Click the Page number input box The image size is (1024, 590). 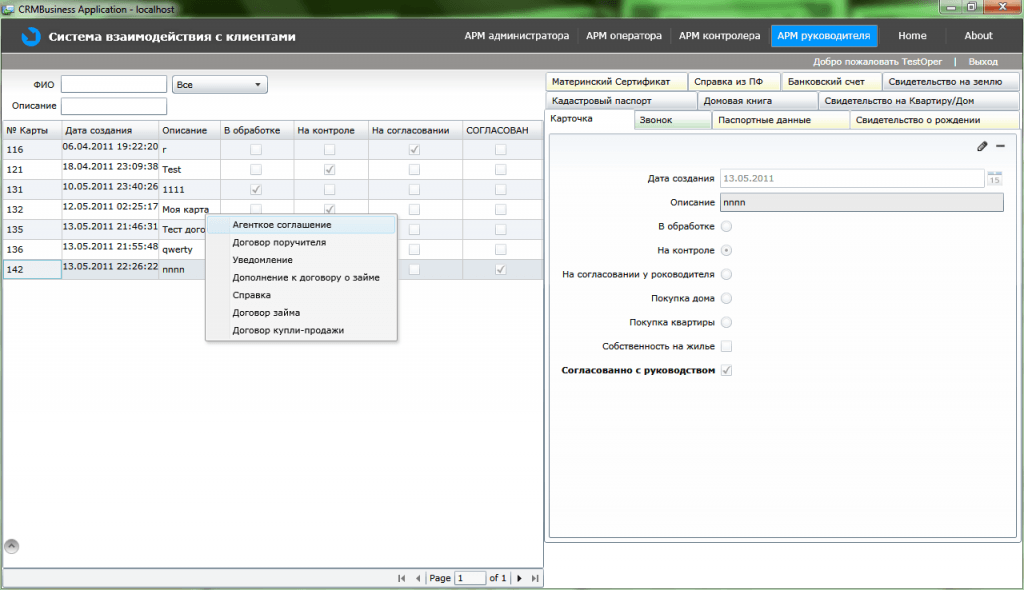pyautogui.click(x=471, y=578)
